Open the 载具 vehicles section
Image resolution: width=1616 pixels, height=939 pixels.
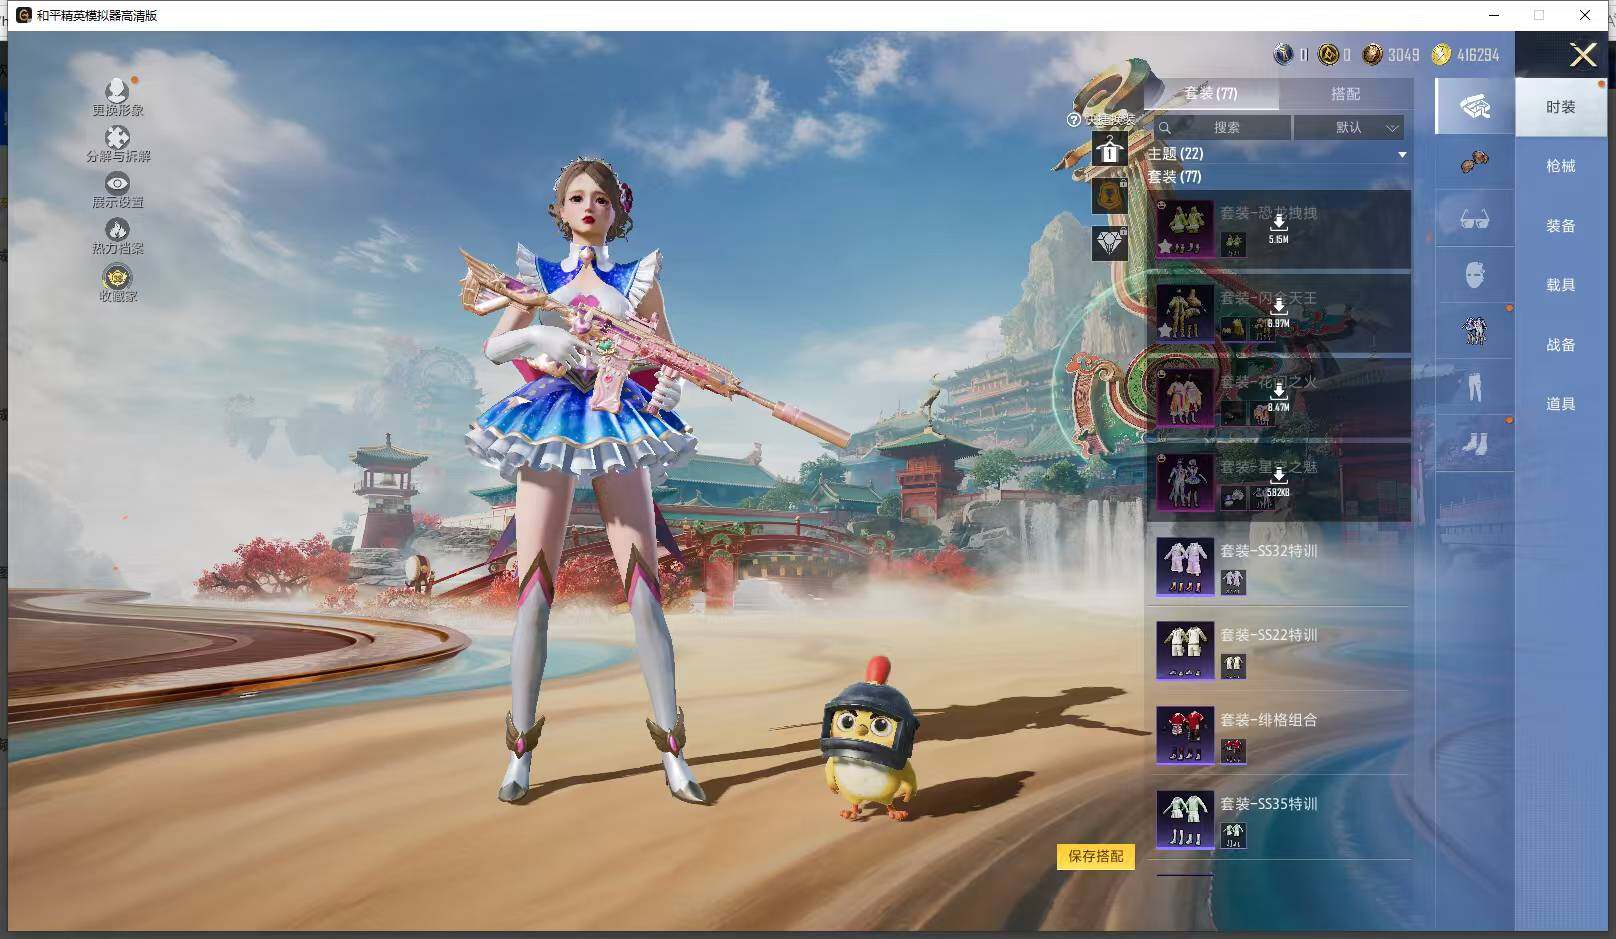click(x=1560, y=285)
